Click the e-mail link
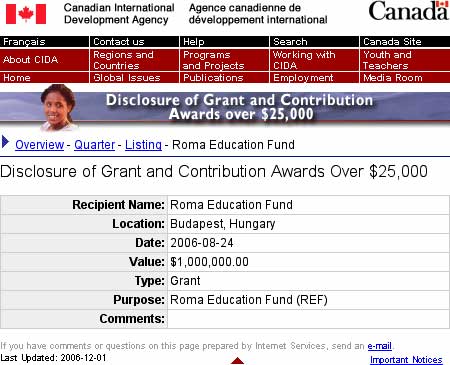Screen dimensions: 450x365 click(x=380, y=346)
